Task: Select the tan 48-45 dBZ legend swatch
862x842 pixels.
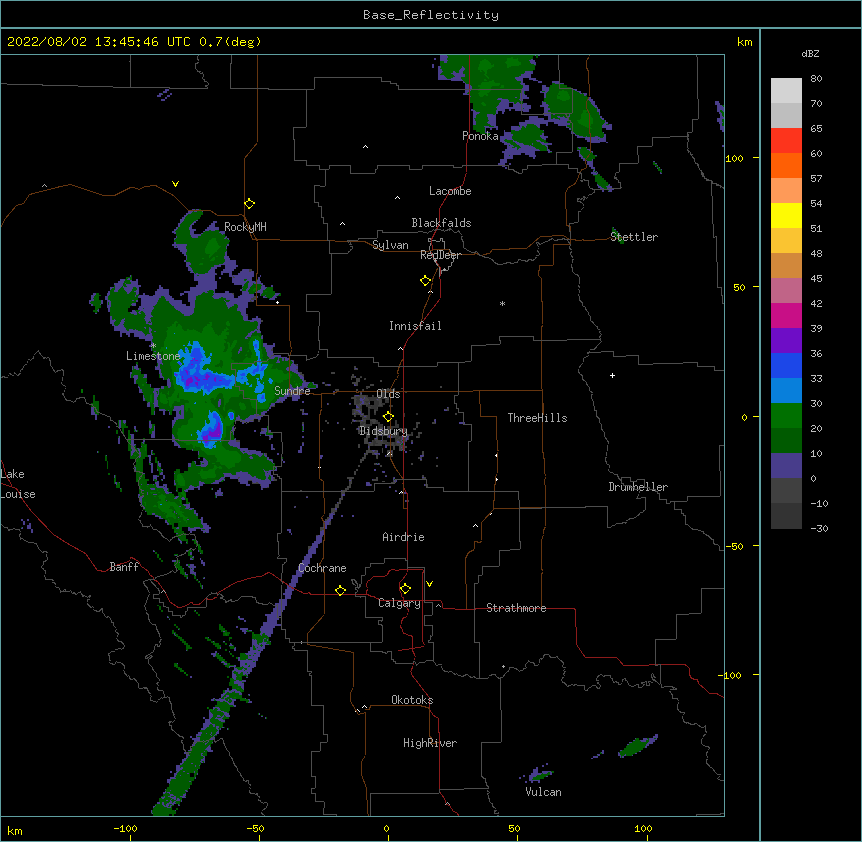Action: [786, 266]
